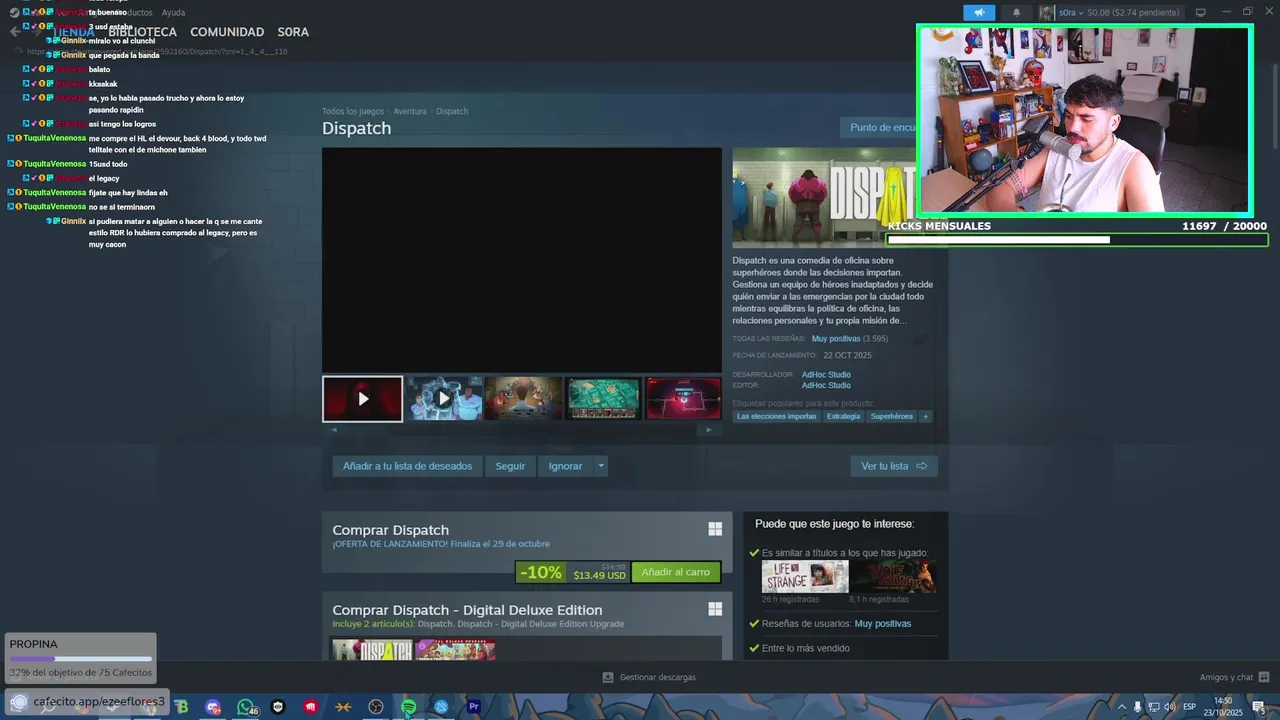Select the Estrategia tag
Image resolution: width=1280 pixels, height=720 pixels.
843,416
